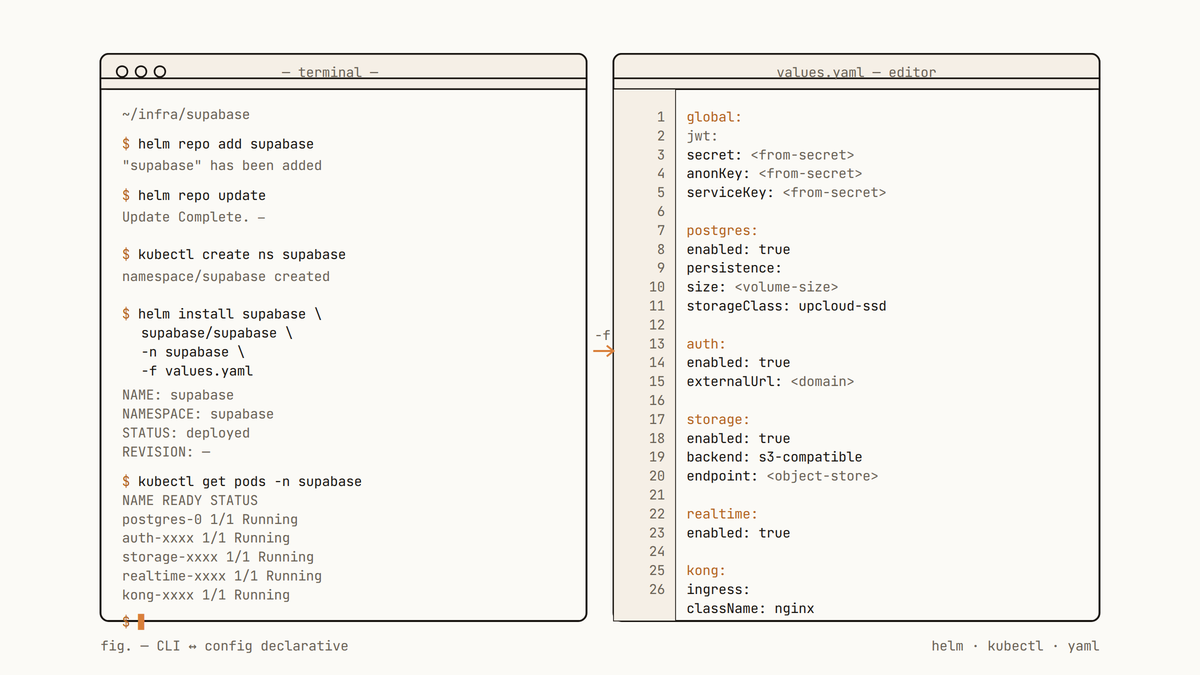The image size is (1200, 675).
Task: Click the 'auth:' section key
Action: (x=706, y=343)
